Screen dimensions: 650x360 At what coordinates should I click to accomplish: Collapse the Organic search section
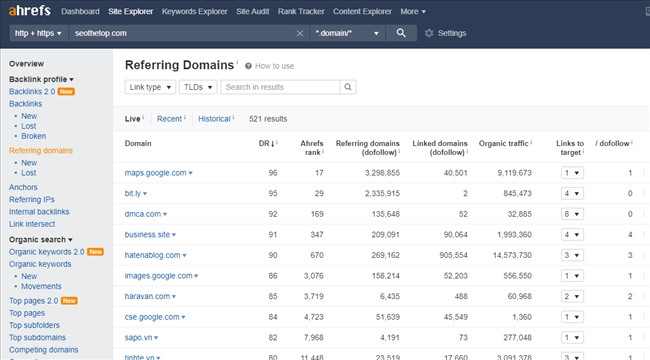(41, 240)
